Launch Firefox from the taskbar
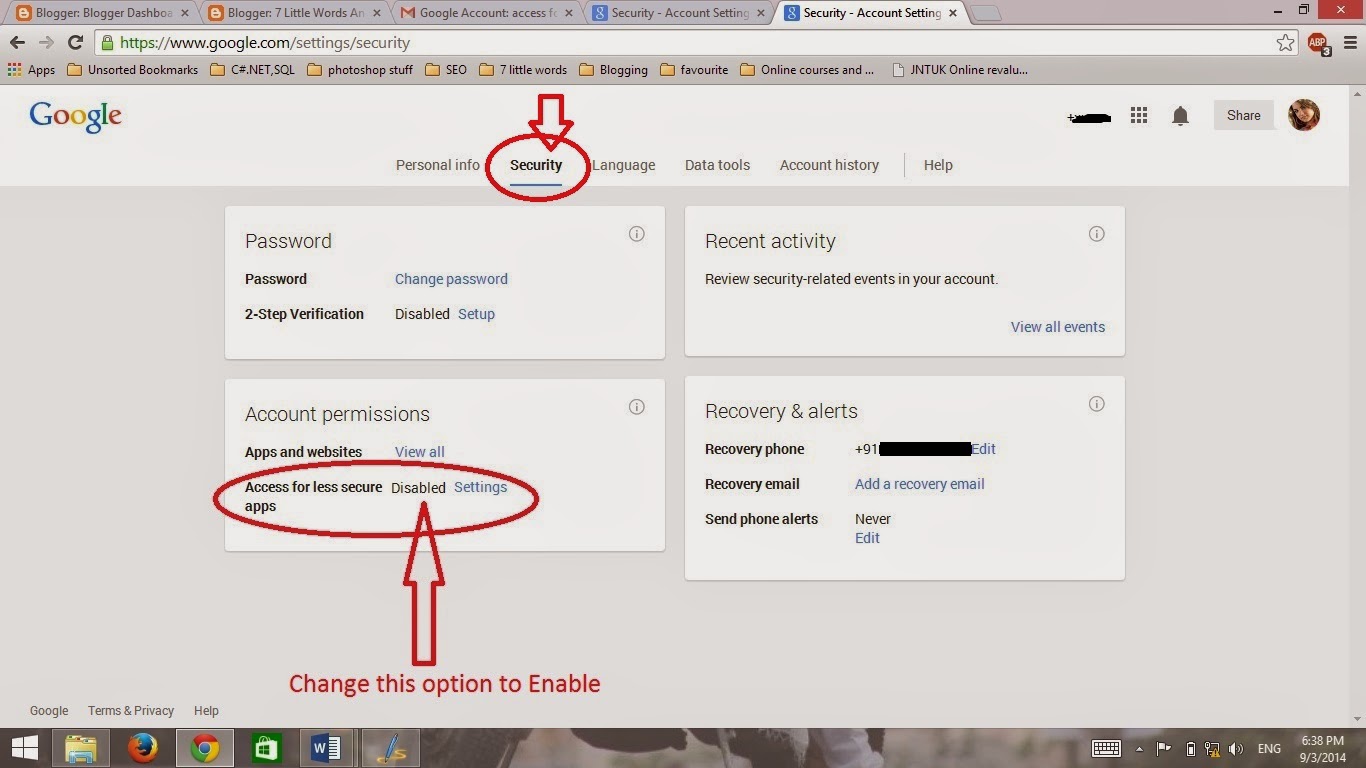Screen dimensions: 1366x768 [x=143, y=748]
